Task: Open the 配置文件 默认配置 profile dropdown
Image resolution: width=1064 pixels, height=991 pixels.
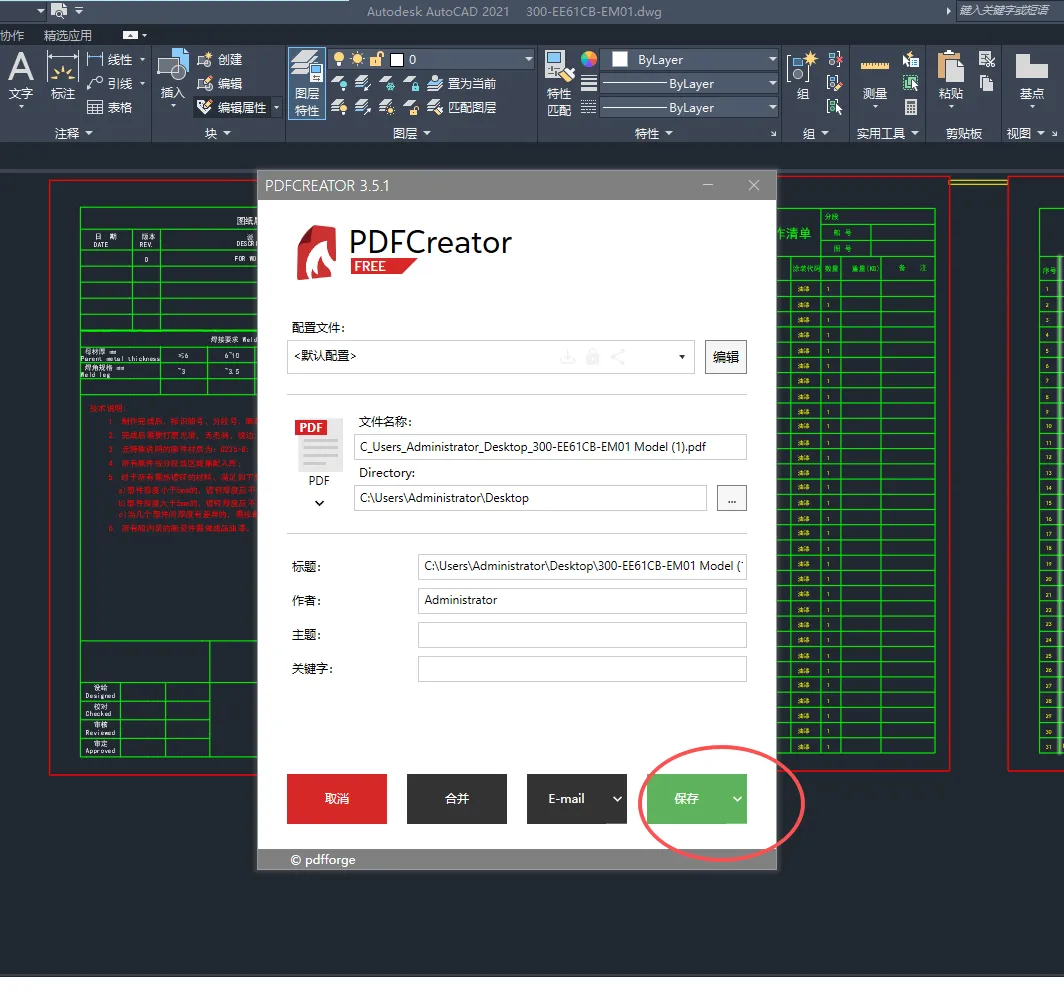Action: tap(682, 357)
